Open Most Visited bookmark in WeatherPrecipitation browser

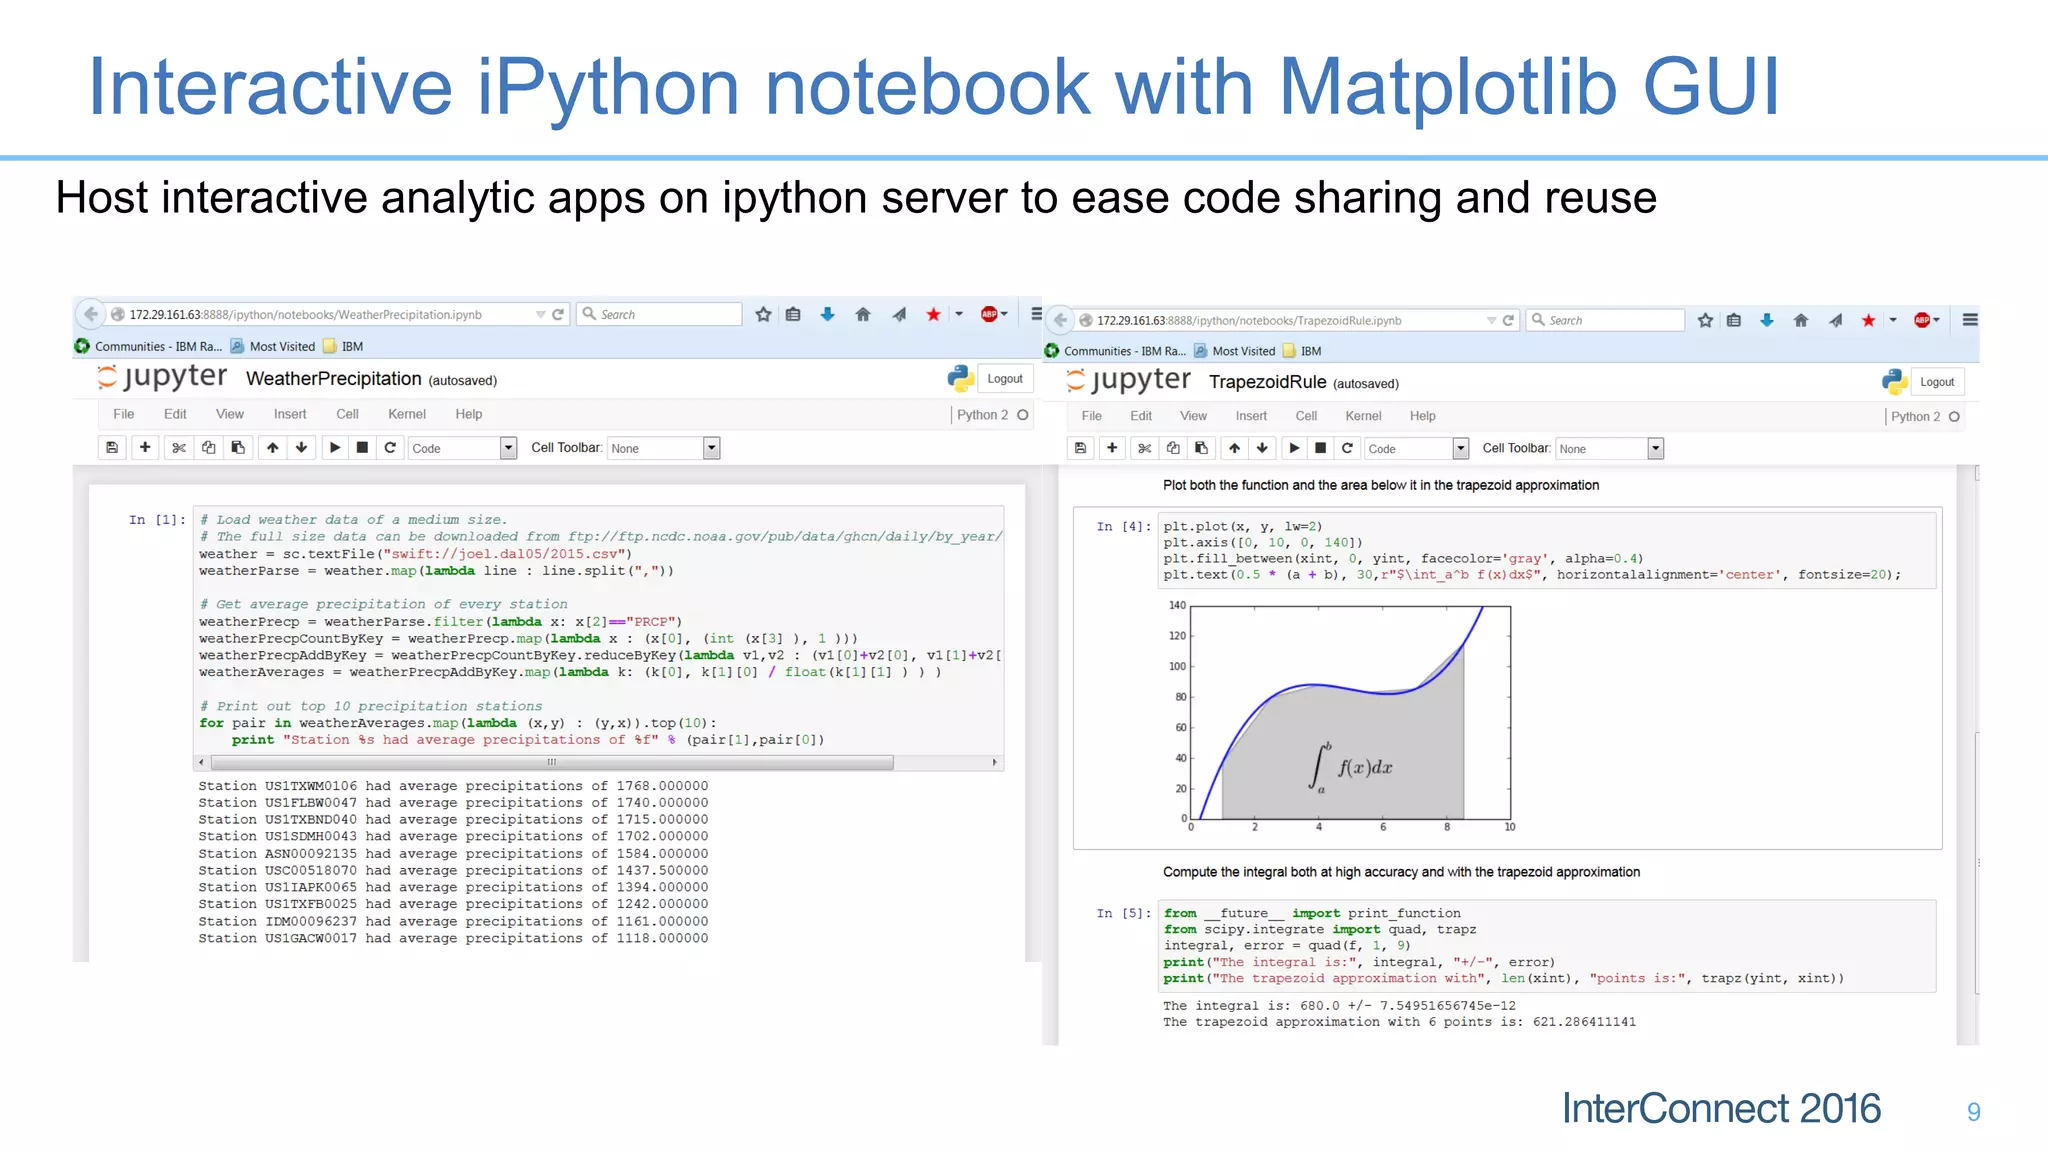coord(272,346)
